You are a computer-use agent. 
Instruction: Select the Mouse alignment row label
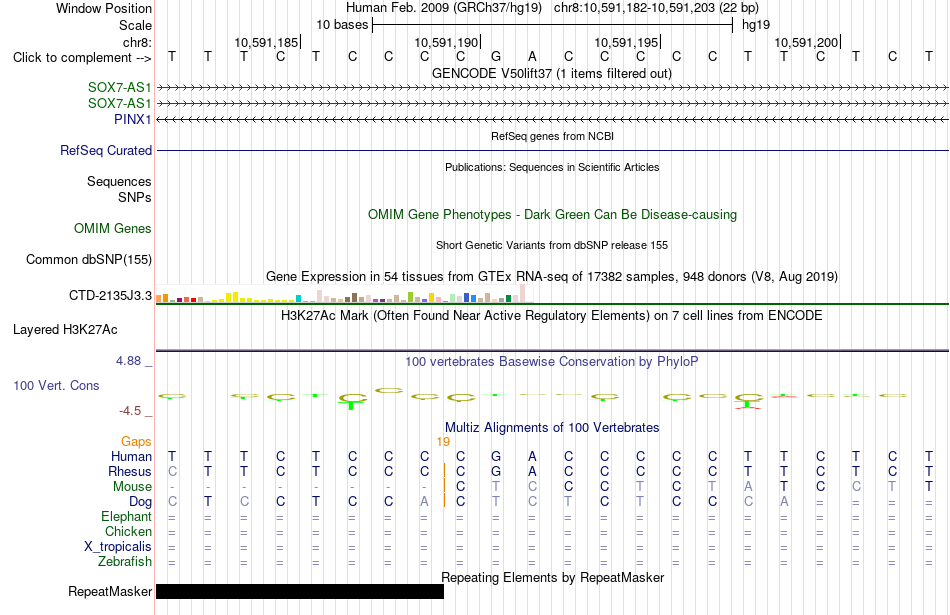pyautogui.click(x=132, y=487)
